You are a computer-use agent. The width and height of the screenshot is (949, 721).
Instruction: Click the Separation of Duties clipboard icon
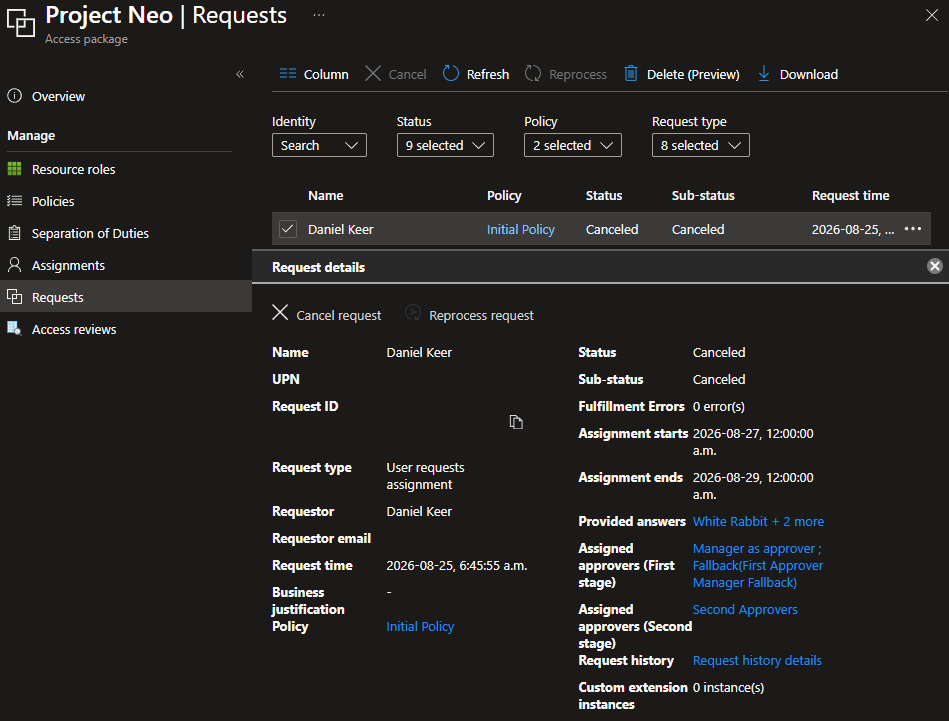point(15,233)
